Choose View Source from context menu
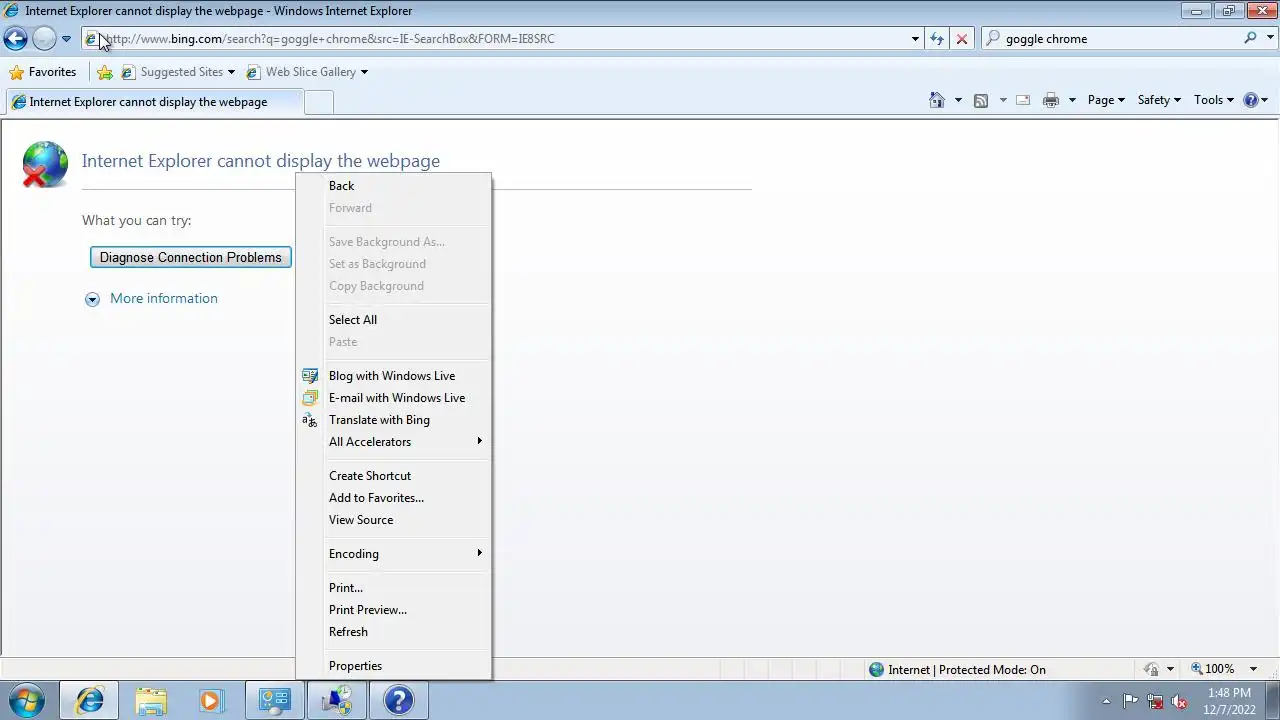The height and width of the screenshot is (720, 1280). point(393,520)
